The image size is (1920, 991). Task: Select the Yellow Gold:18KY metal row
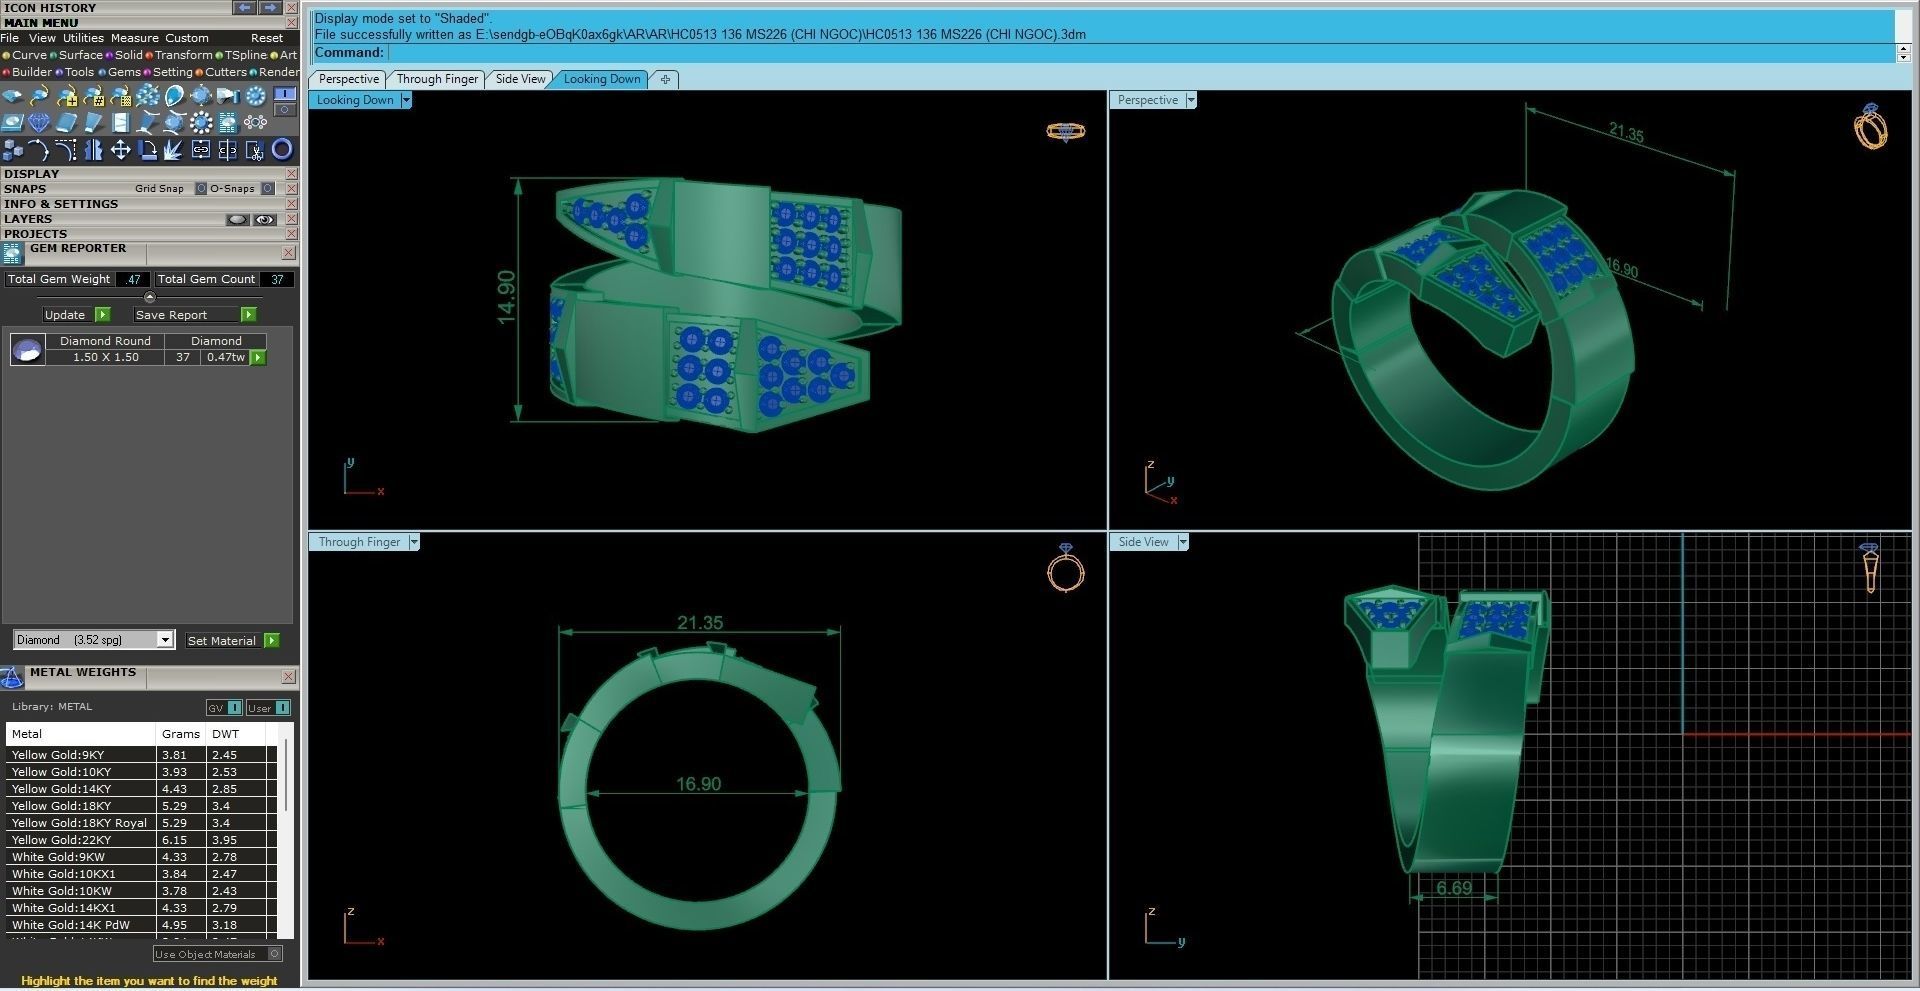(x=140, y=806)
